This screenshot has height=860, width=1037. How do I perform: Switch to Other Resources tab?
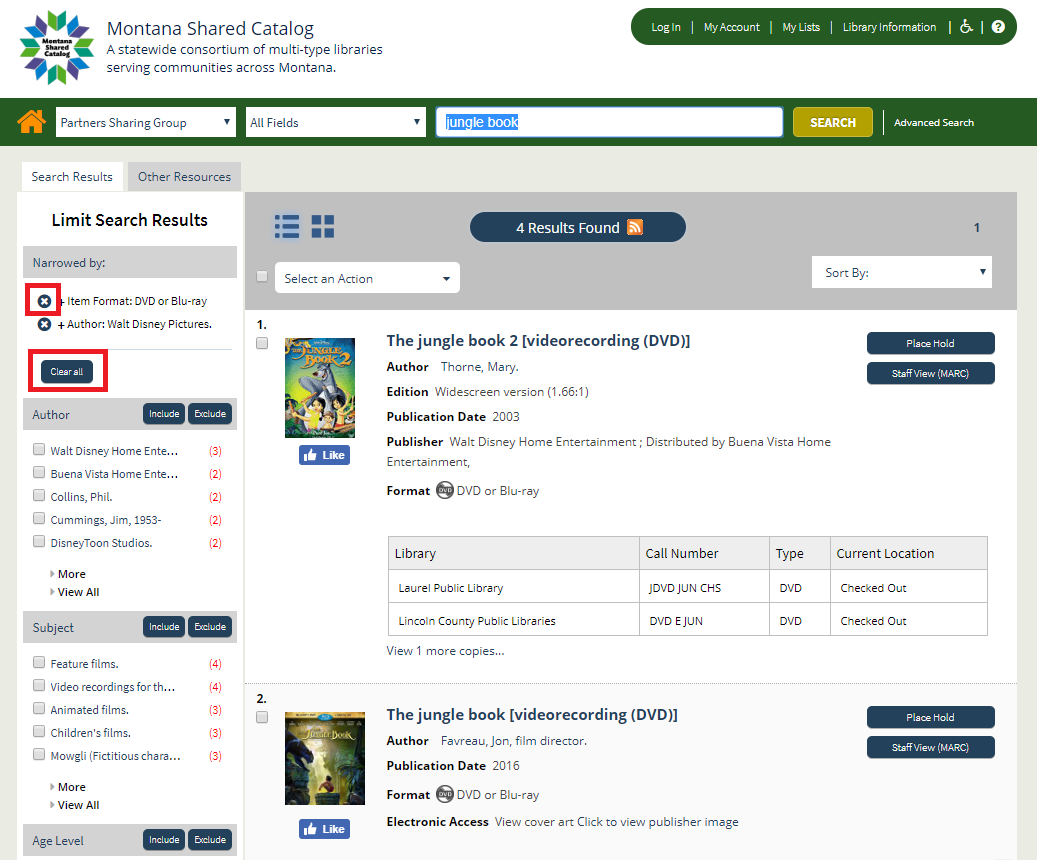pyautogui.click(x=185, y=177)
